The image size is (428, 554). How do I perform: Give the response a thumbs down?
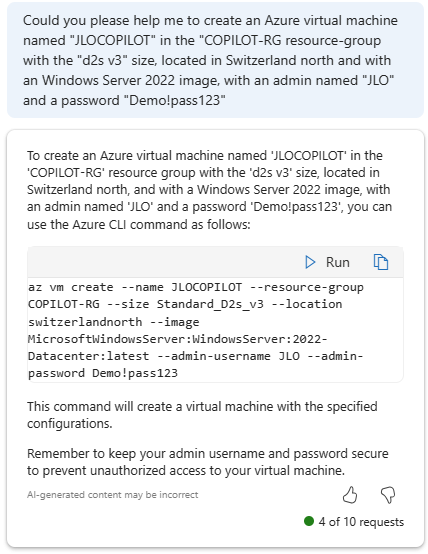click(x=388, y=494)
